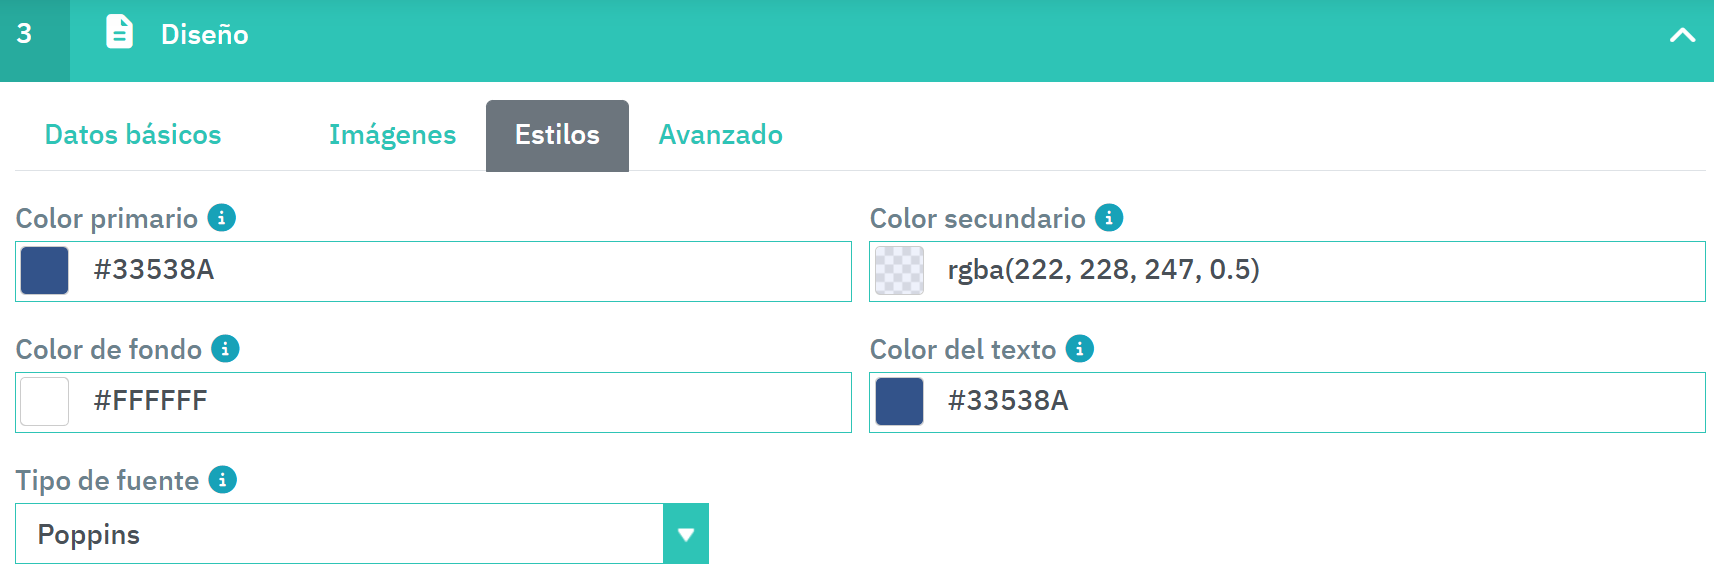Collapse the Diseño section with the chevron

click(1682, 35)
